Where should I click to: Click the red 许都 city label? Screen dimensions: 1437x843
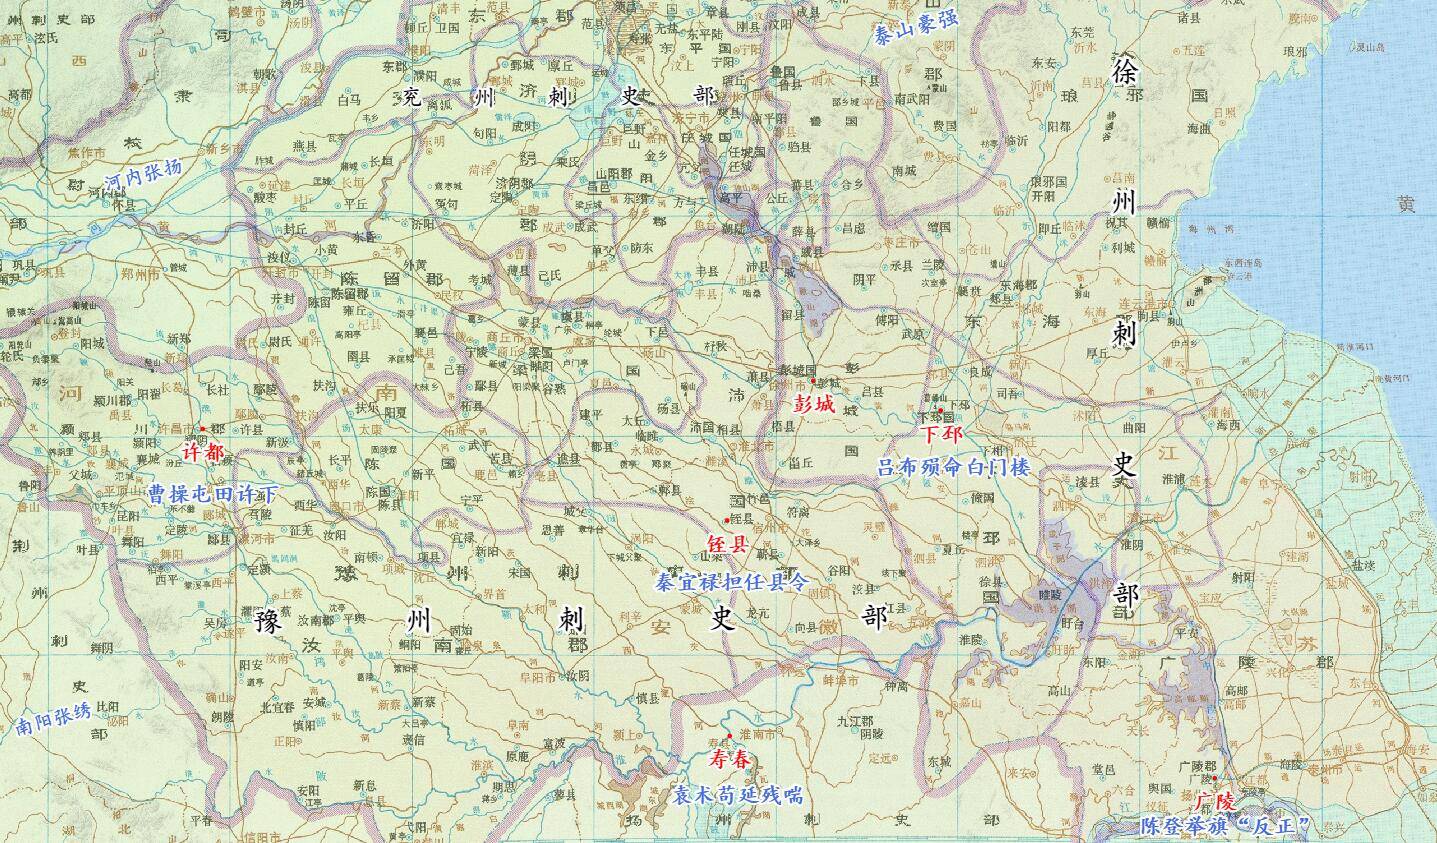pyautogui.click(x=203, y=453)
